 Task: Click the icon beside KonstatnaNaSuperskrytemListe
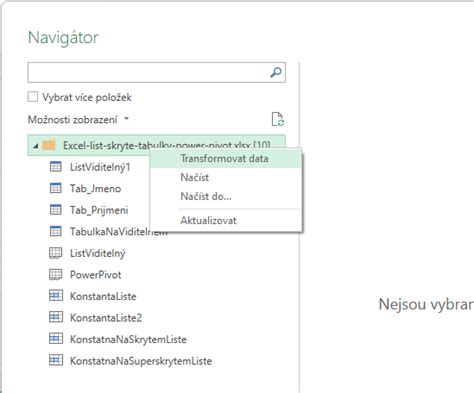[x=56, y=360]
